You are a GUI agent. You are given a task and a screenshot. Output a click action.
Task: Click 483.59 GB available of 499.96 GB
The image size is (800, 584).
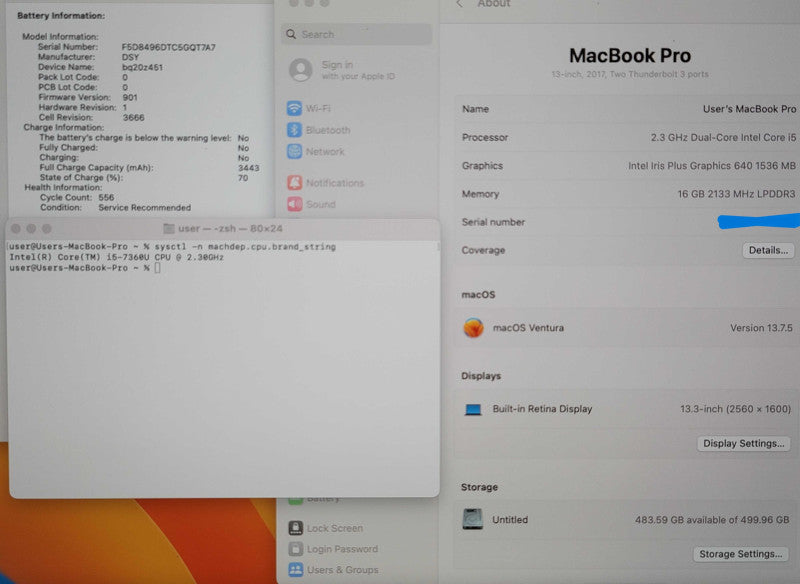click(712, 520)
